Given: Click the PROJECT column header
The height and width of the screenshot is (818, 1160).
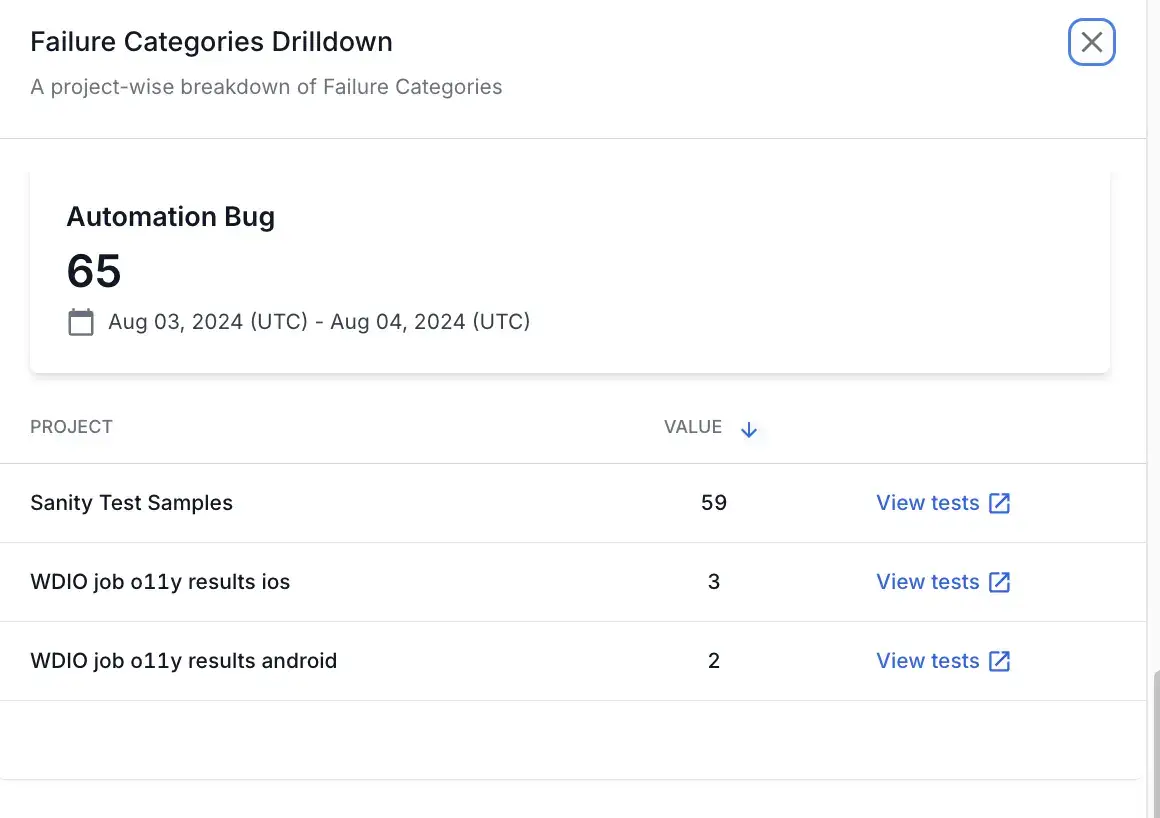Looking at the screenshot, I should [71, 427].
